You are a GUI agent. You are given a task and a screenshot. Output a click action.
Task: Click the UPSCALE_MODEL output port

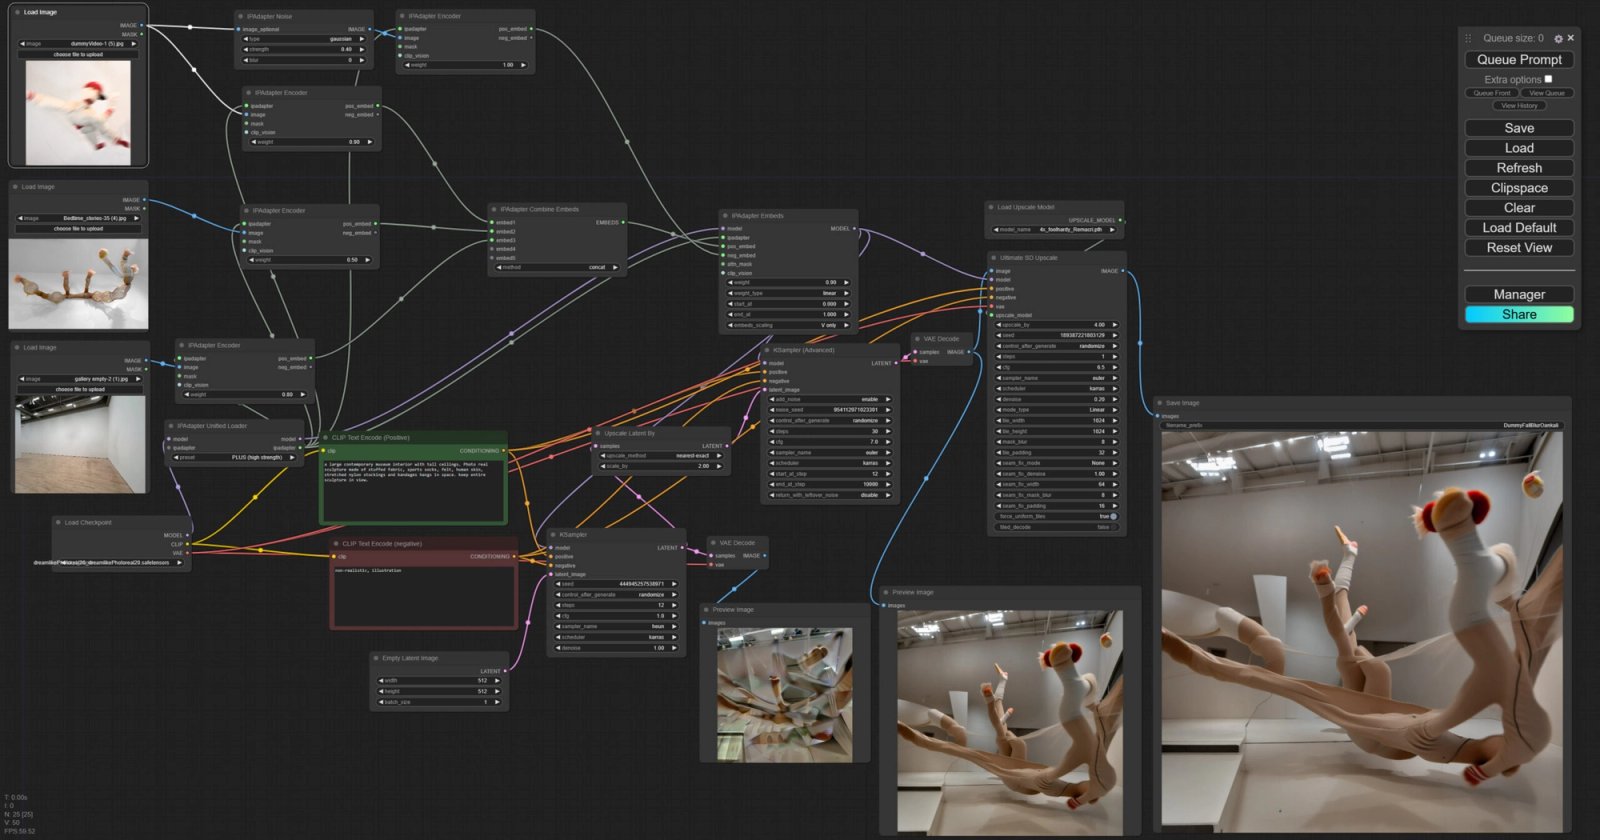(1120, 220)
